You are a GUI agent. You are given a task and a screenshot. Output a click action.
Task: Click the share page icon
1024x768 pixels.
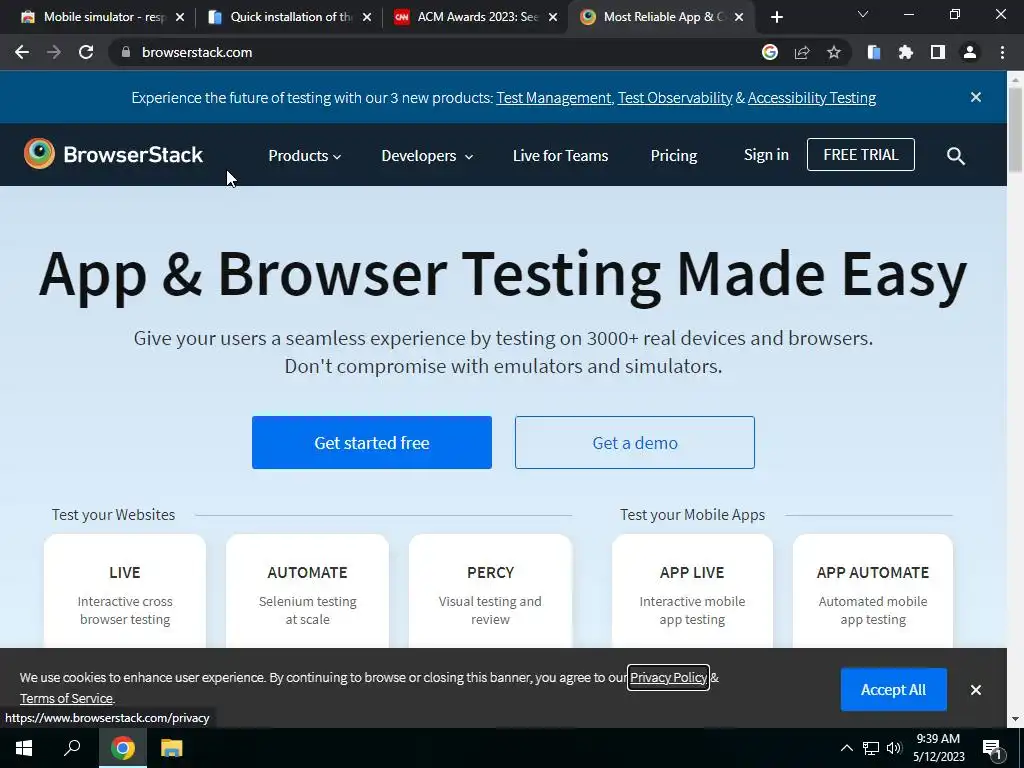(802, 52)
